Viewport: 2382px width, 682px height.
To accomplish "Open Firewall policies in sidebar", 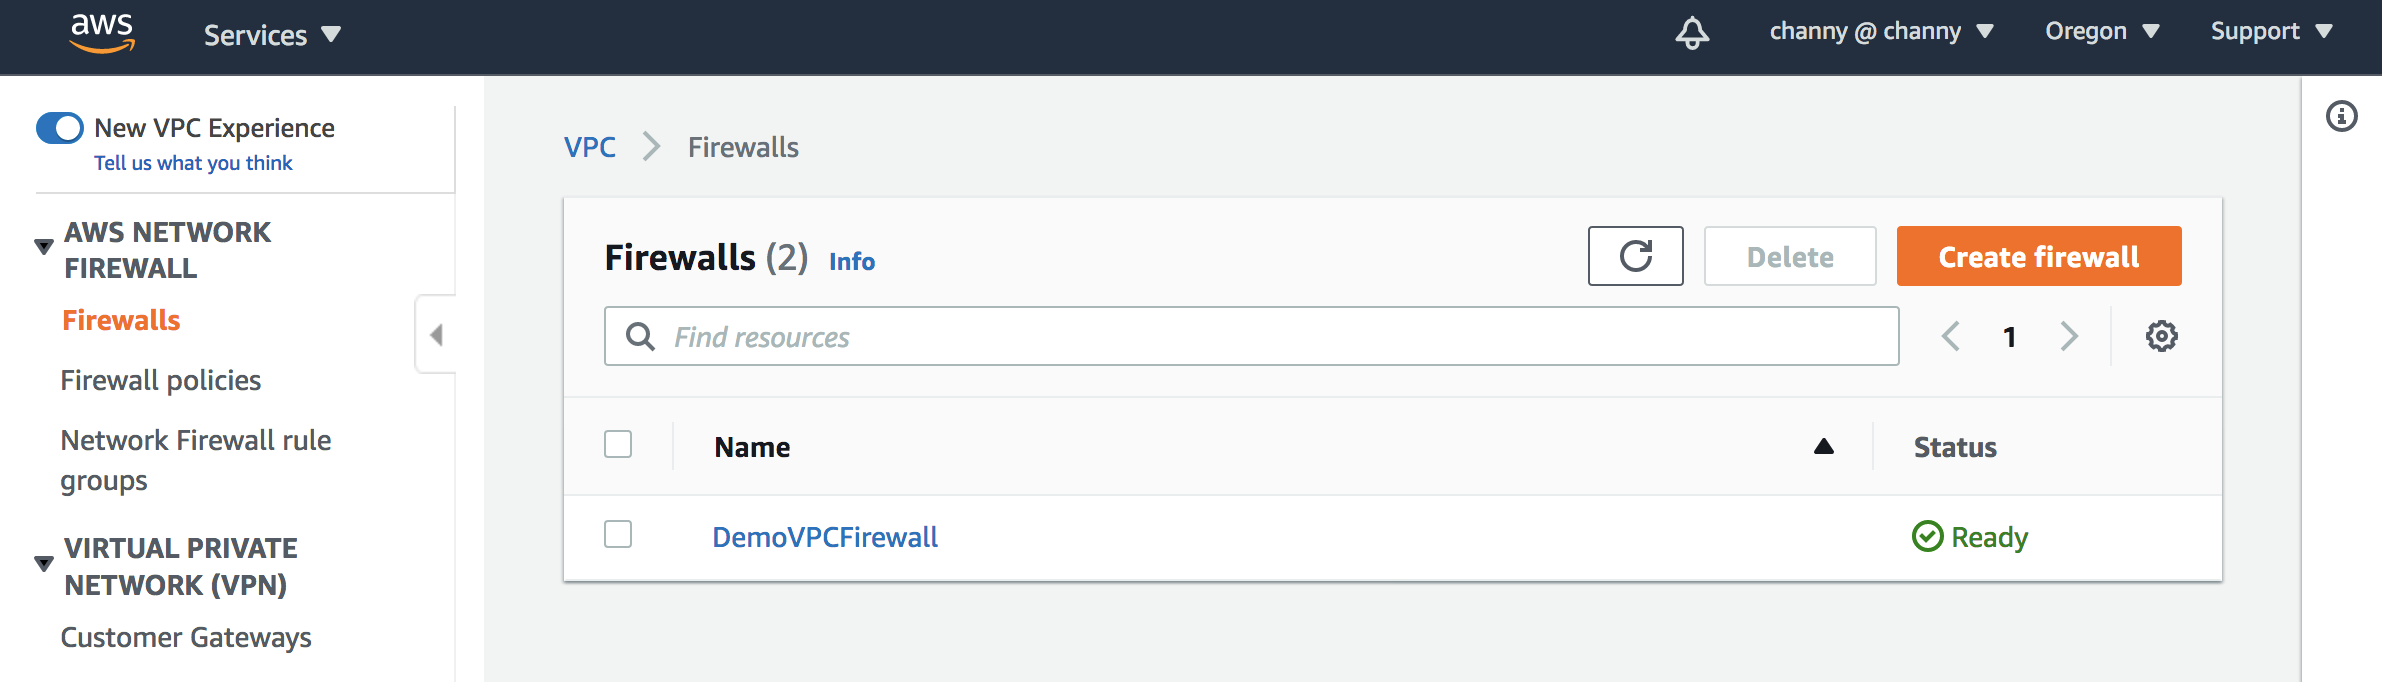I will point(161,380).
